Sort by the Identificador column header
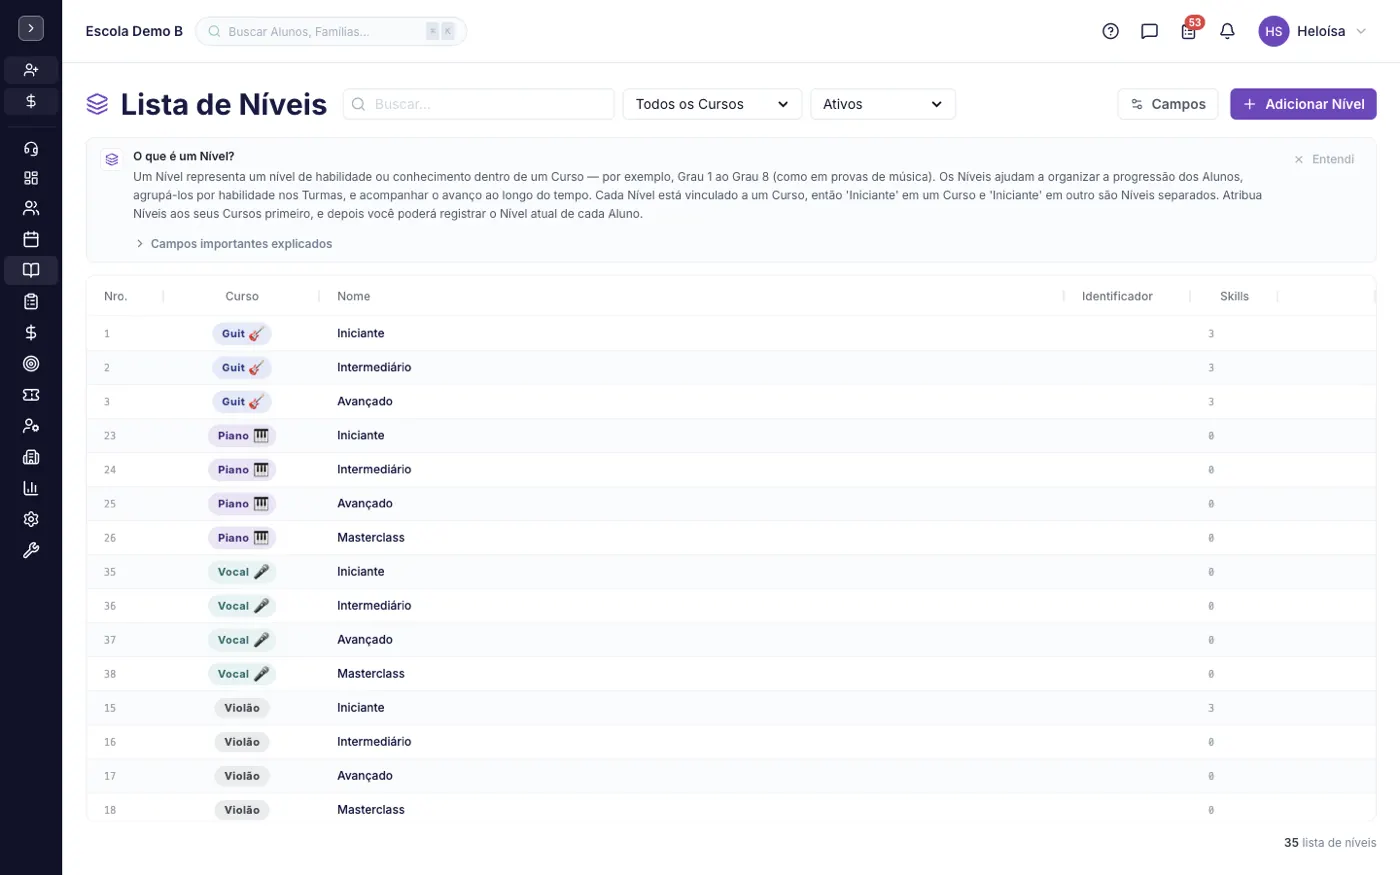The height and width of the screenshot is (875, 1400). 1117,296
